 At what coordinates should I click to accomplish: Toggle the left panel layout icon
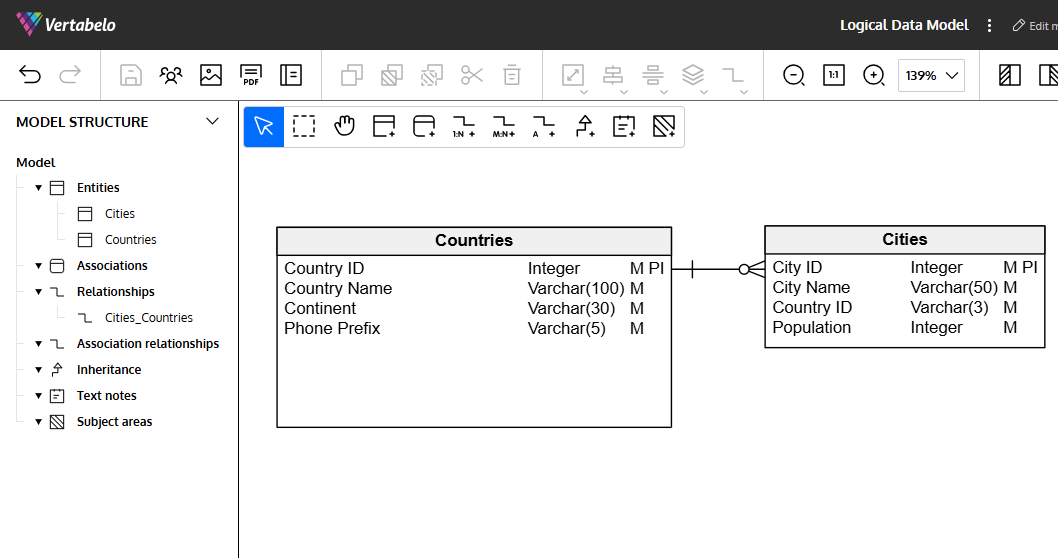pos(1009,75)
